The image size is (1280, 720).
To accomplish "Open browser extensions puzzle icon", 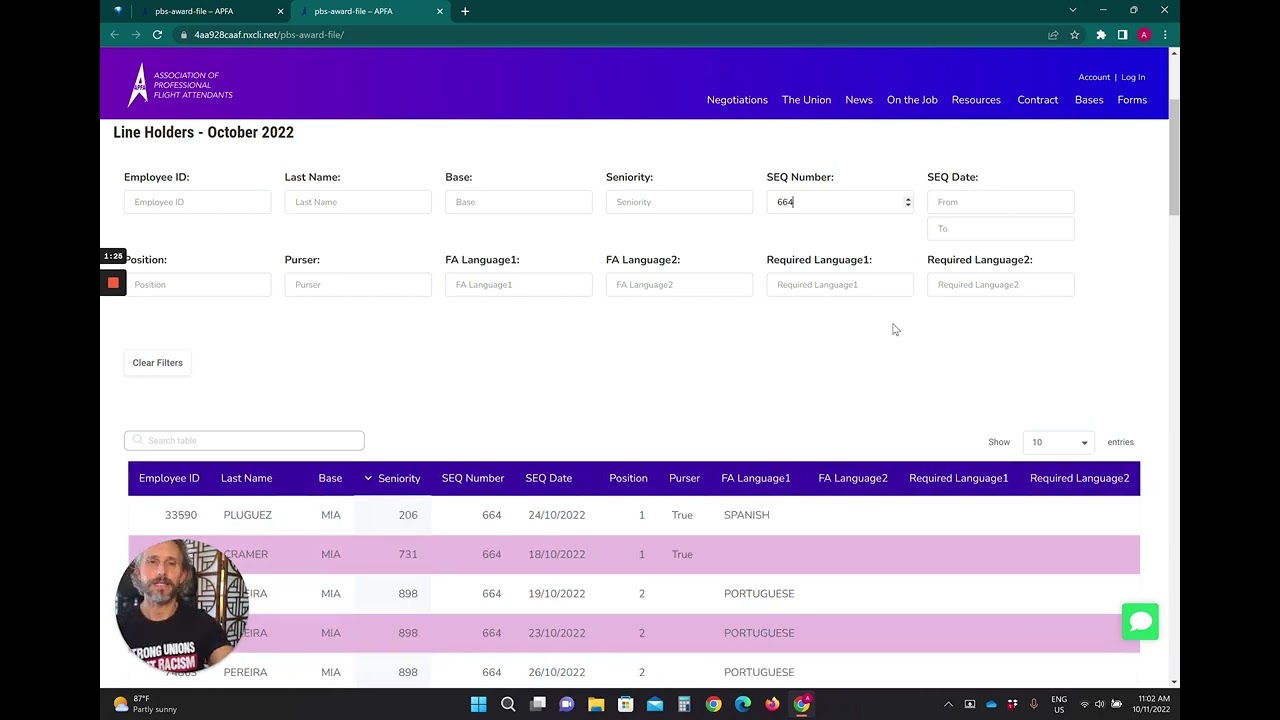I will coord(1101,35).
